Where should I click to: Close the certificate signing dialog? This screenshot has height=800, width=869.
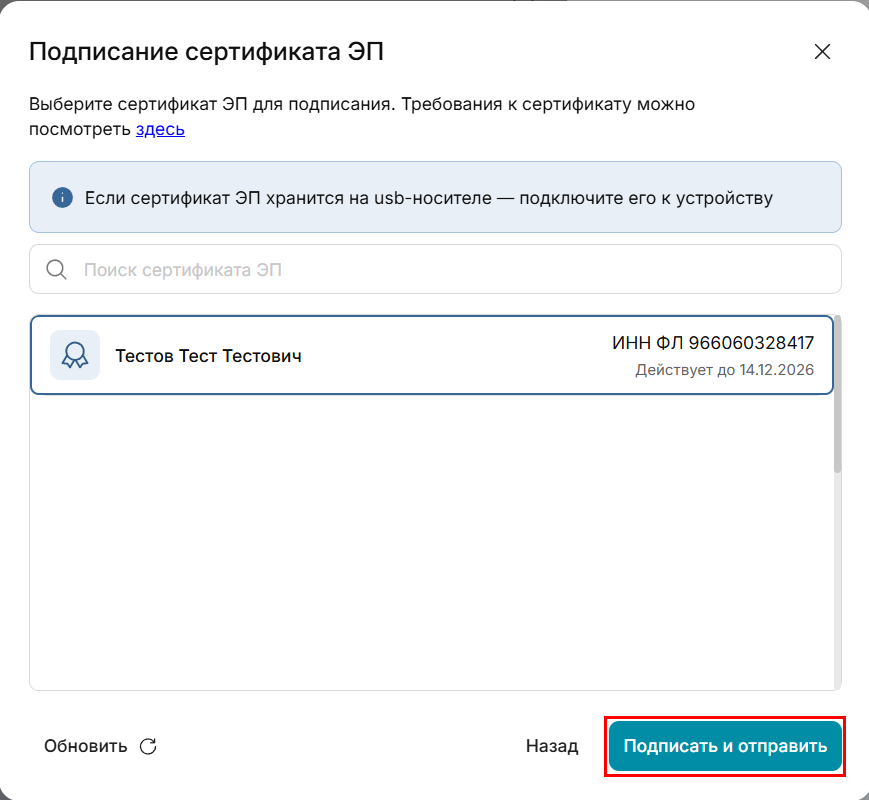coord(822,52)
